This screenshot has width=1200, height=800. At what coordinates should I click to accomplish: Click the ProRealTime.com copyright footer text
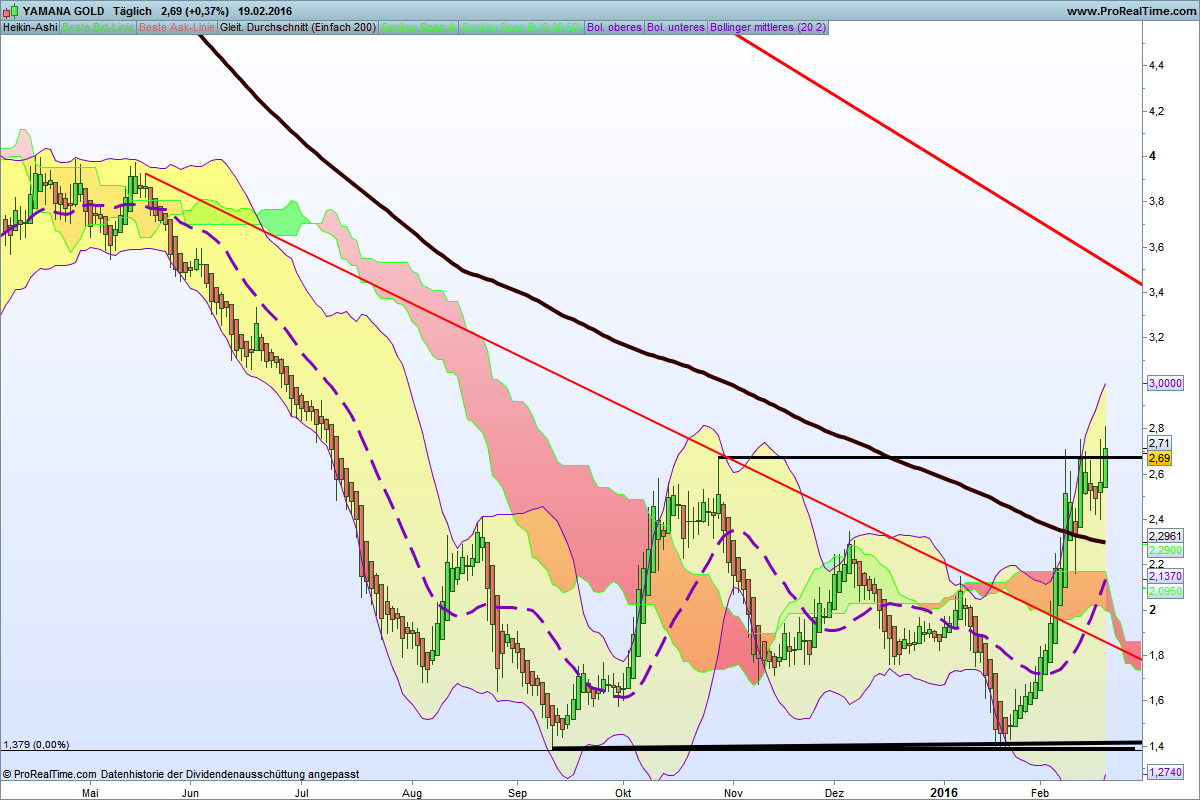180,774
